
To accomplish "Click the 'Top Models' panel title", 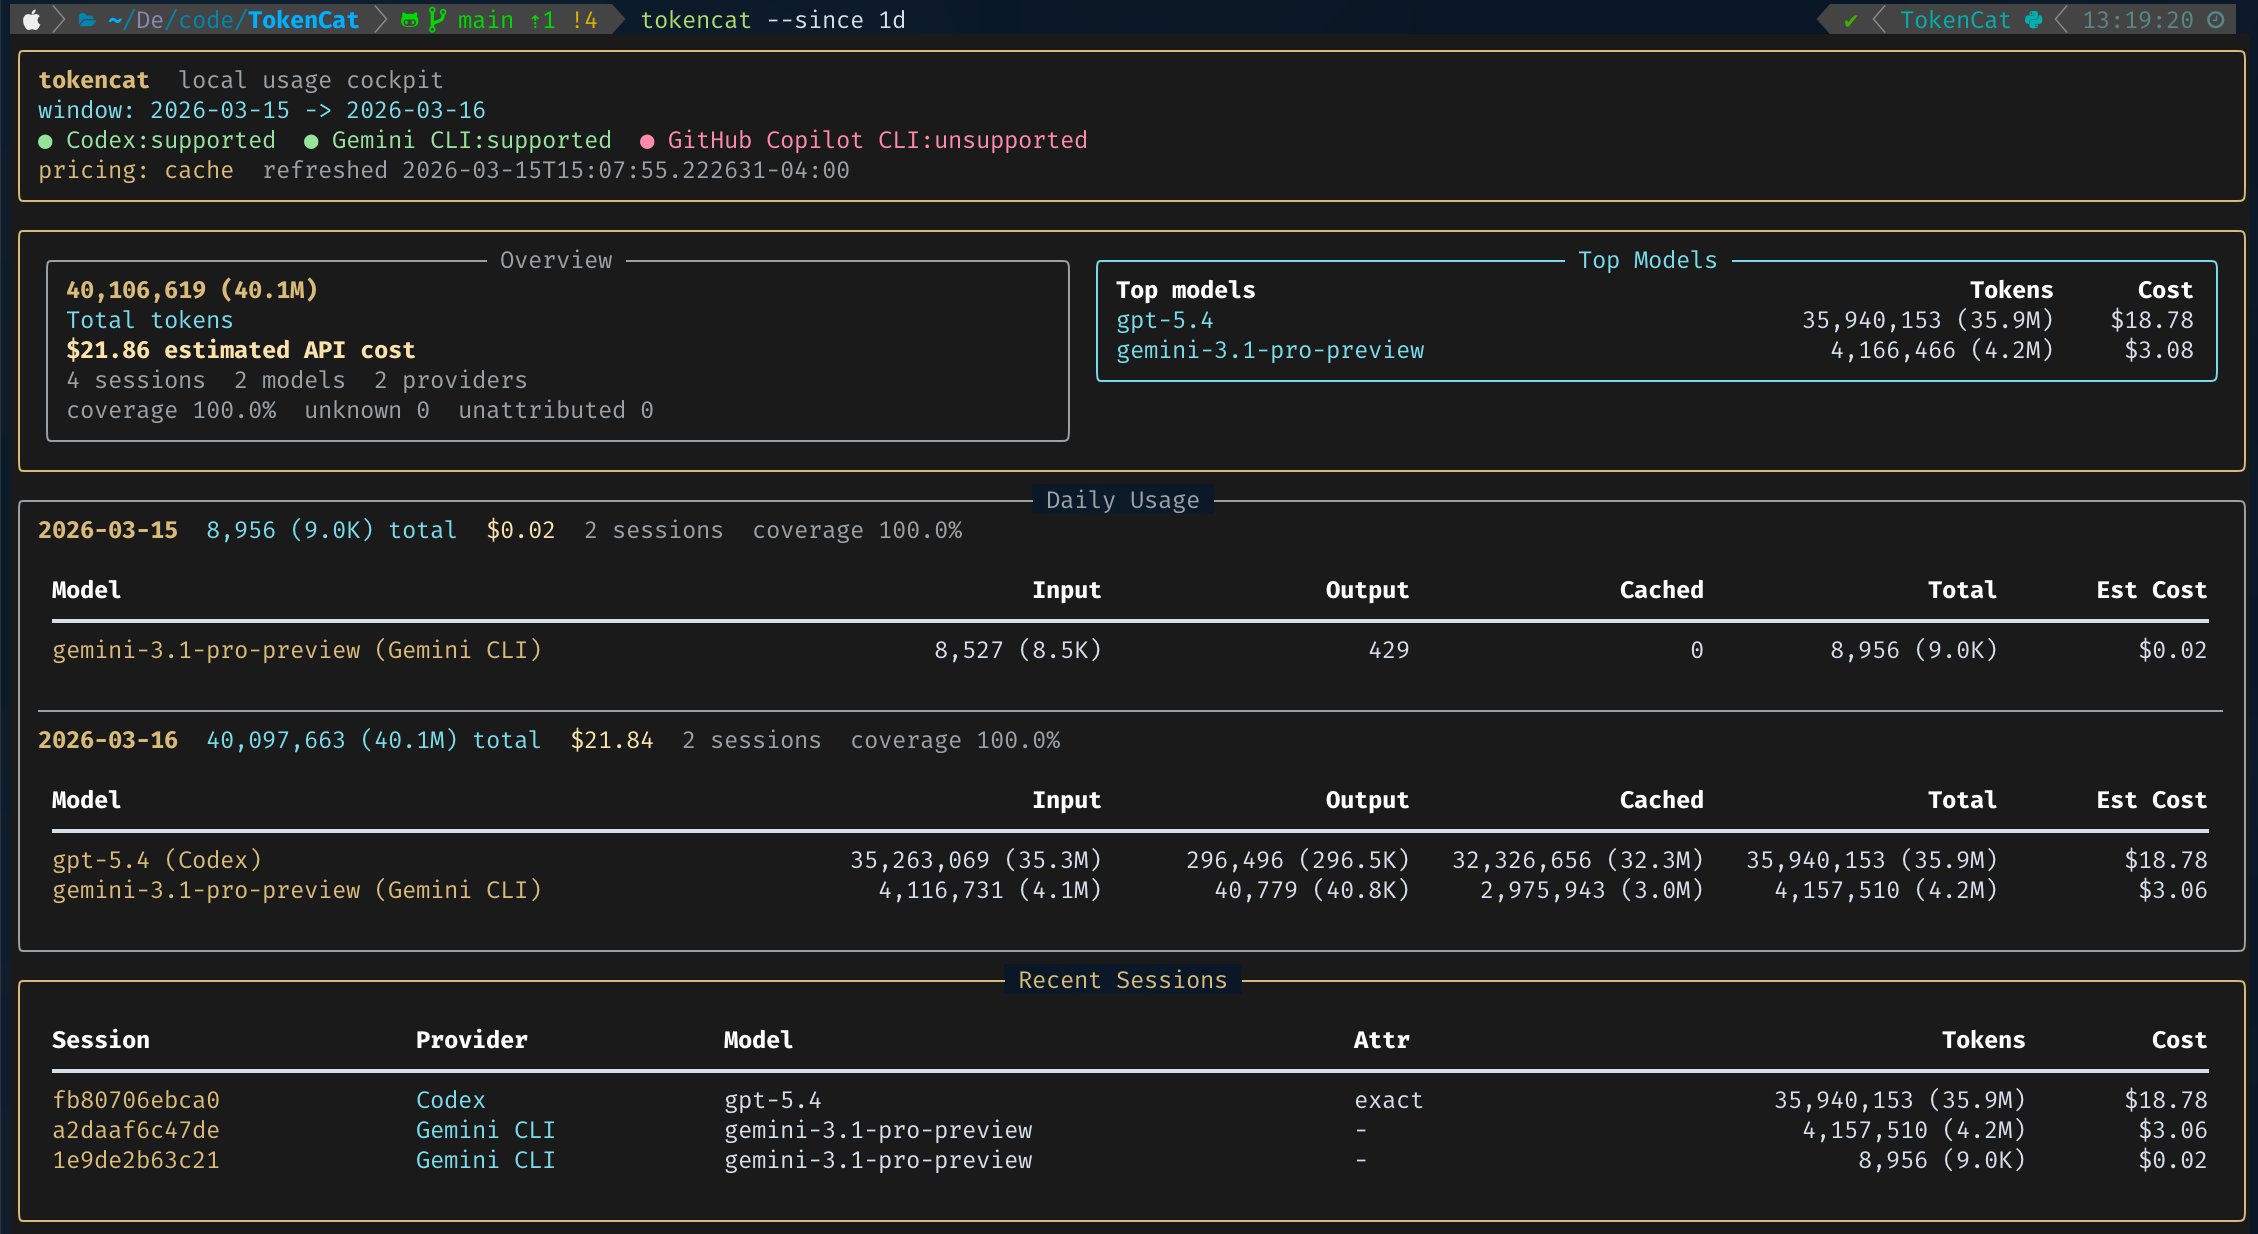I will pyautogui.click(x=1647, y=260).
